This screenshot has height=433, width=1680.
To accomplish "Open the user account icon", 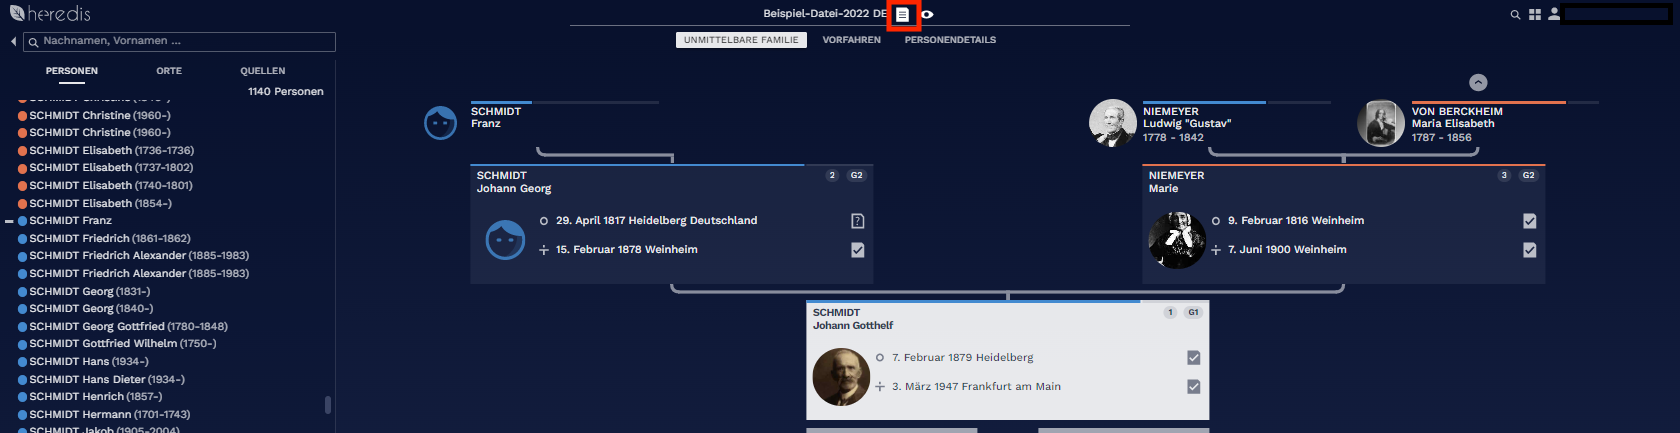I will [1554, 15].
